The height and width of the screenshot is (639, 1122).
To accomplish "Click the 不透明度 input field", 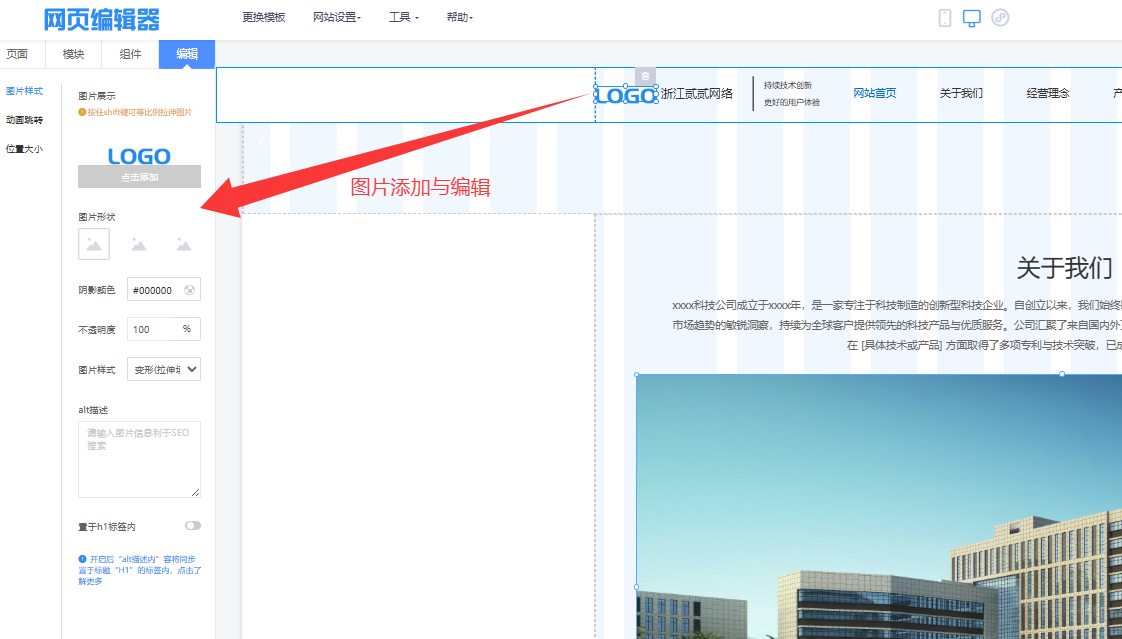I will [x=152, y=329].
